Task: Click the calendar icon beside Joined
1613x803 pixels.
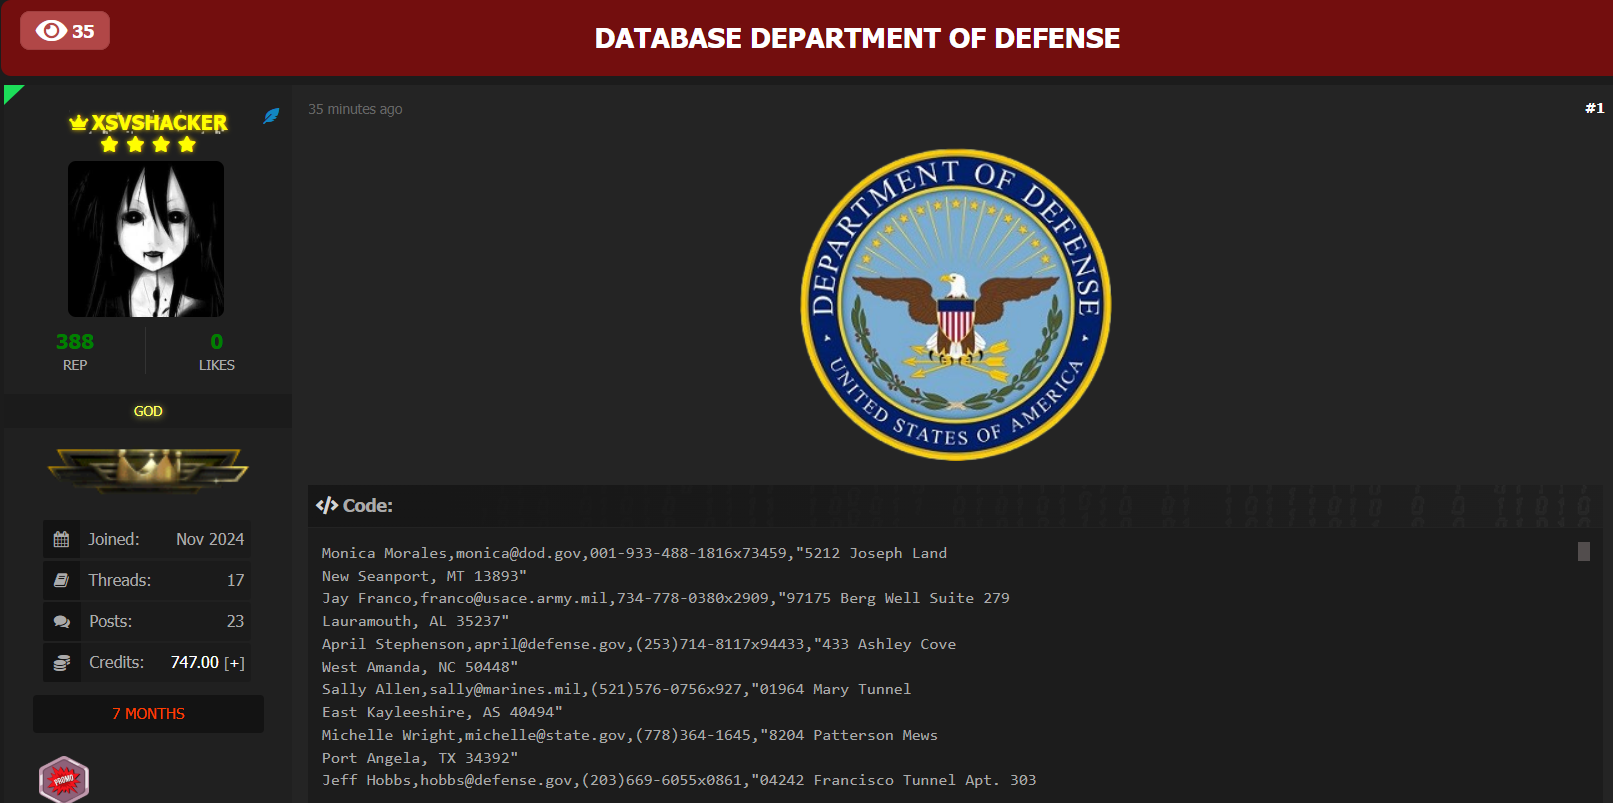Action: point(62,540)
